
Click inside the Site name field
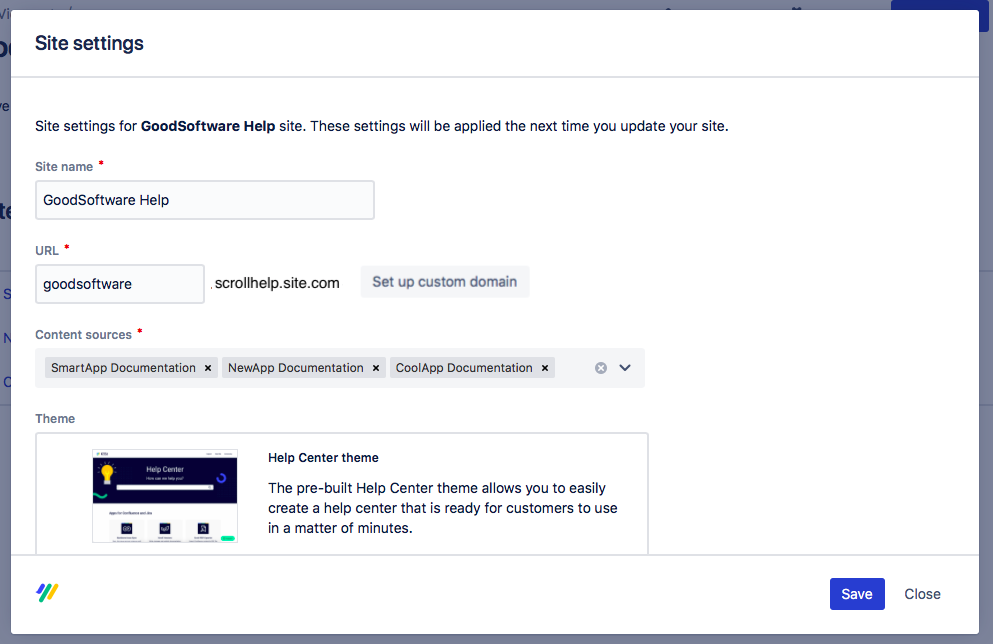tap(204, 200)
